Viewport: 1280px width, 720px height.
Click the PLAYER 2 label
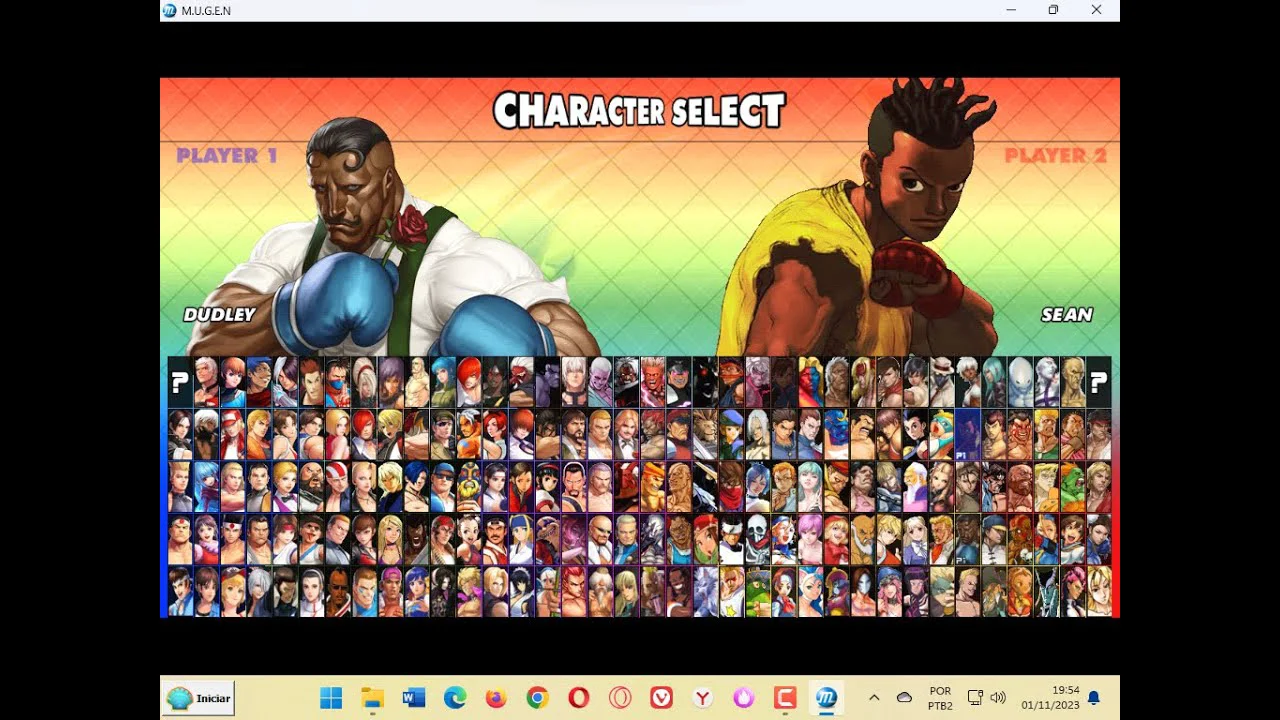point(1055,155)
